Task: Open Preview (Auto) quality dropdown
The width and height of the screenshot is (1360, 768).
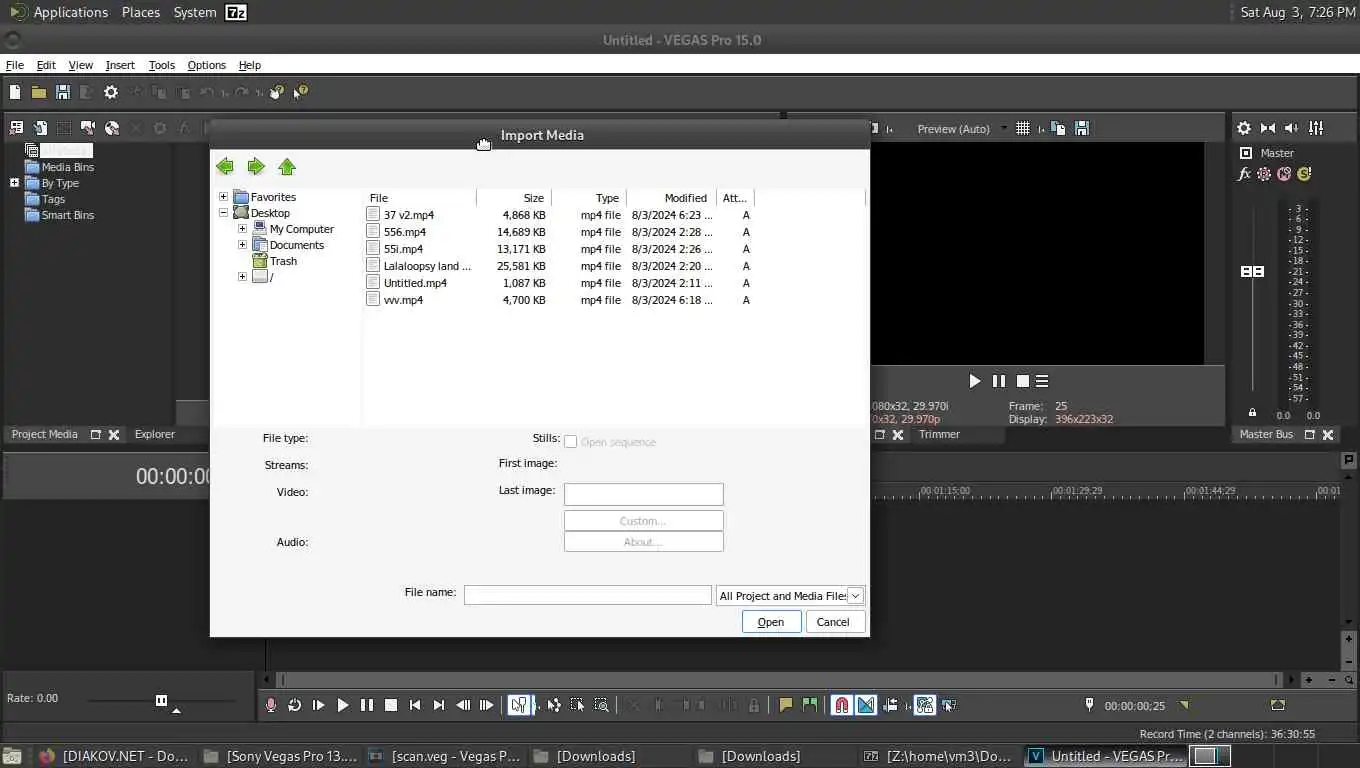Action: tap(1004, 129)
